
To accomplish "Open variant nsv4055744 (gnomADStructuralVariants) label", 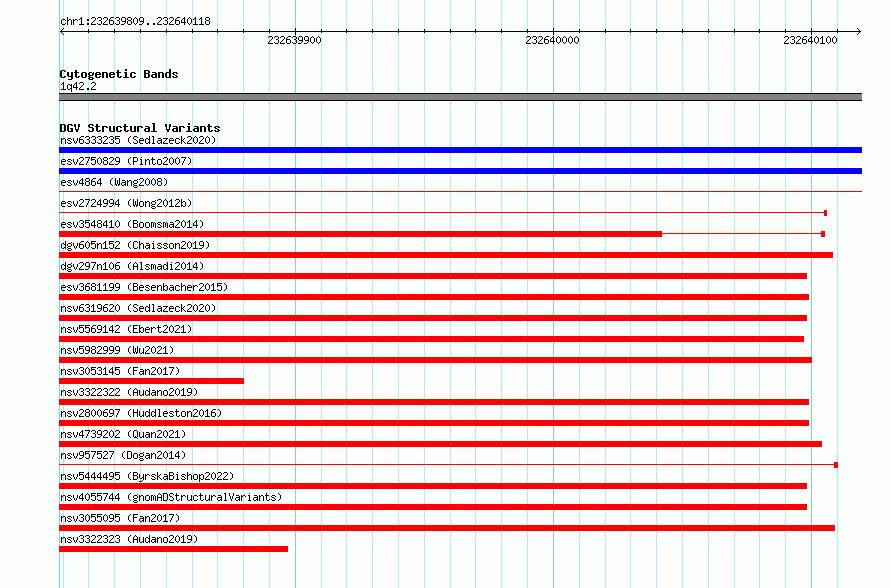I will pyautogui.click(x=171, y=497).
